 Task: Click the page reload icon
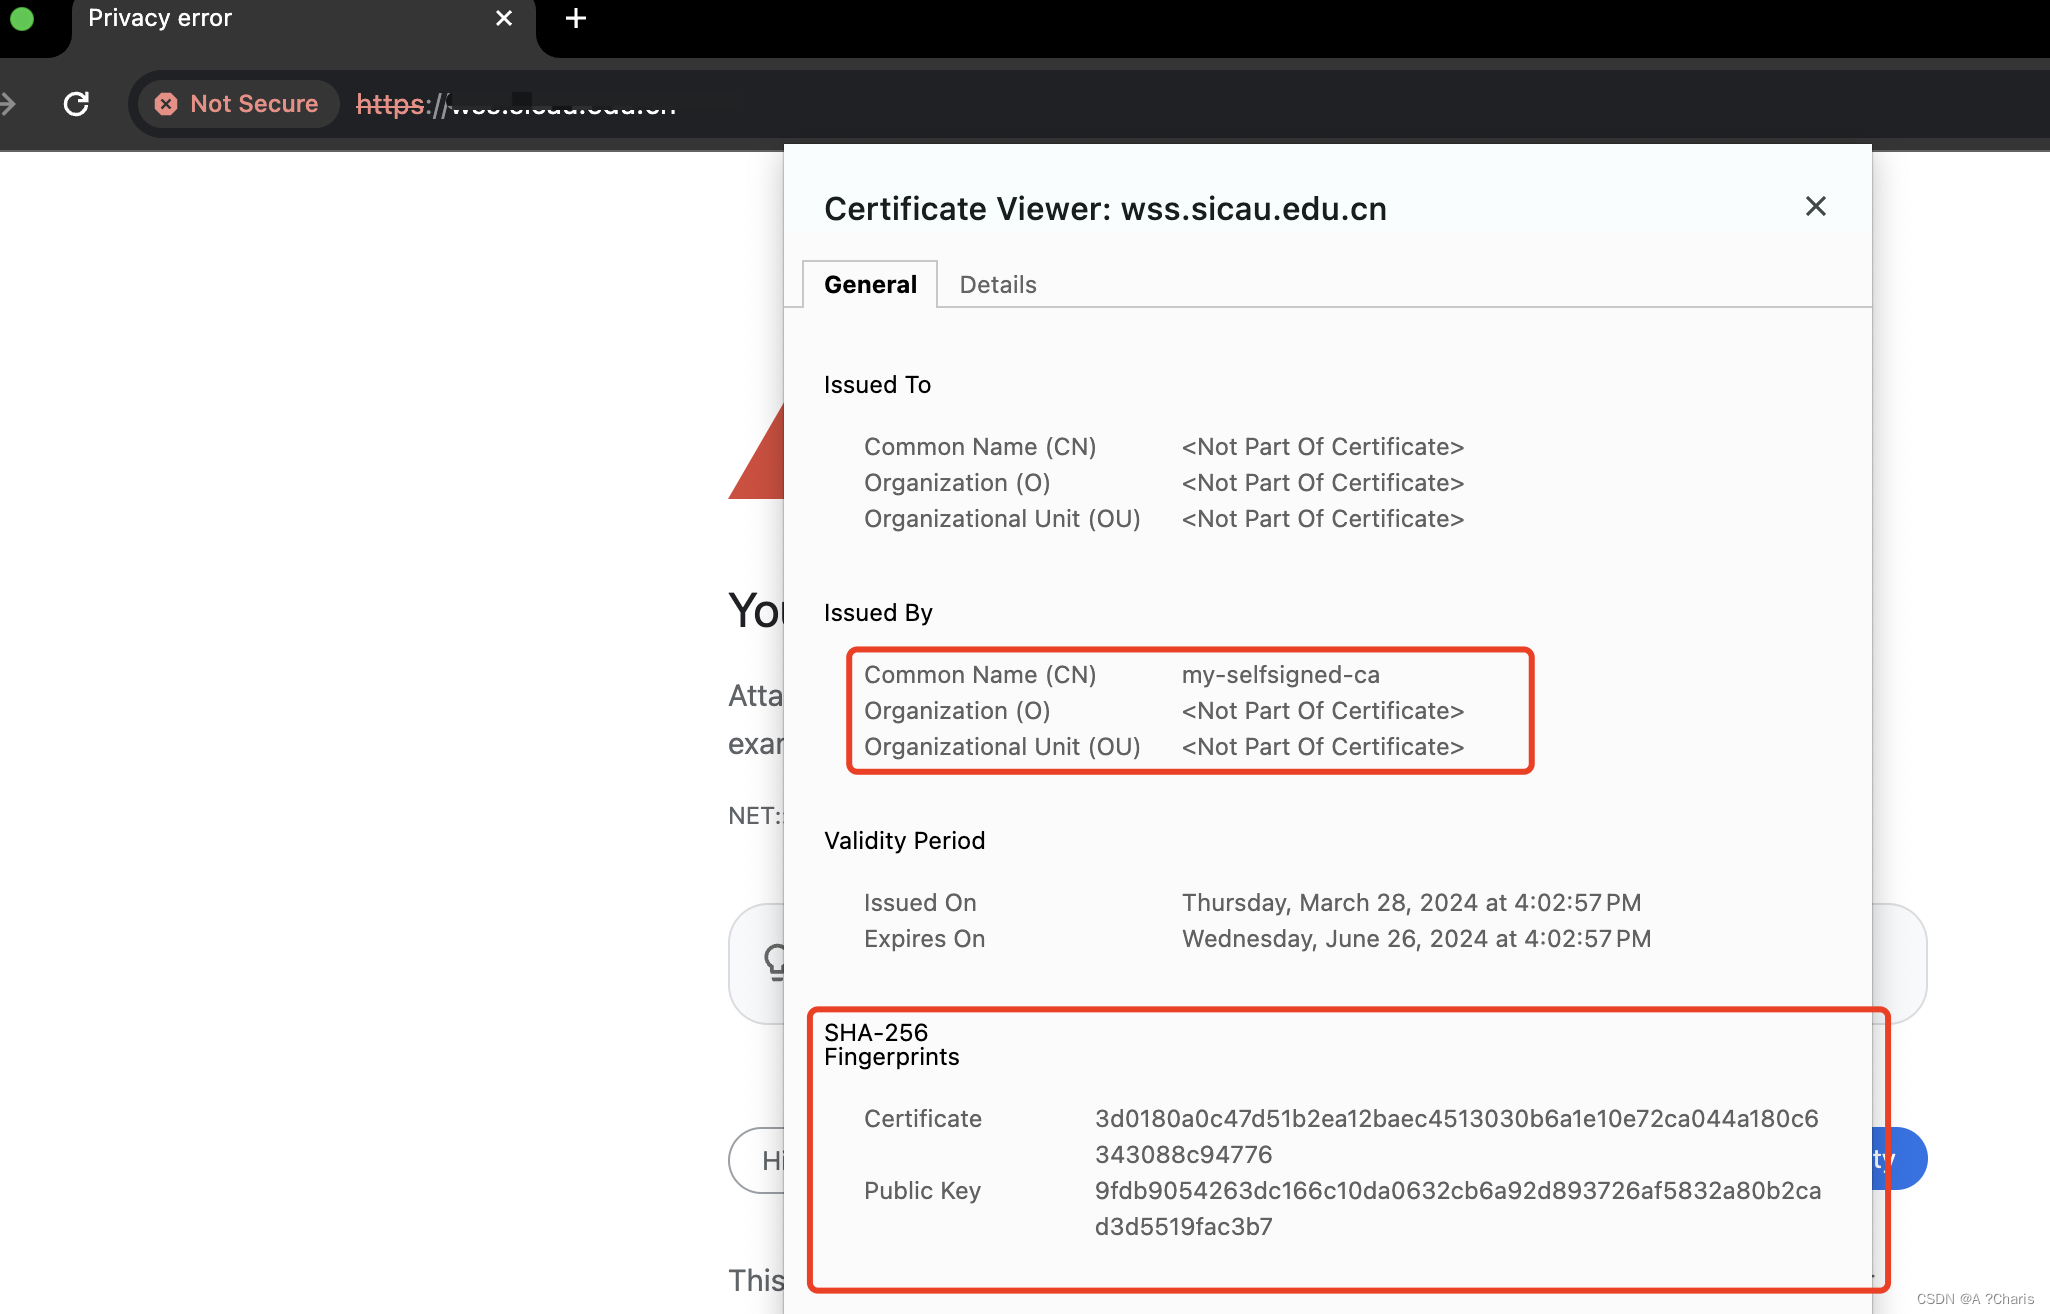[77, 103]
